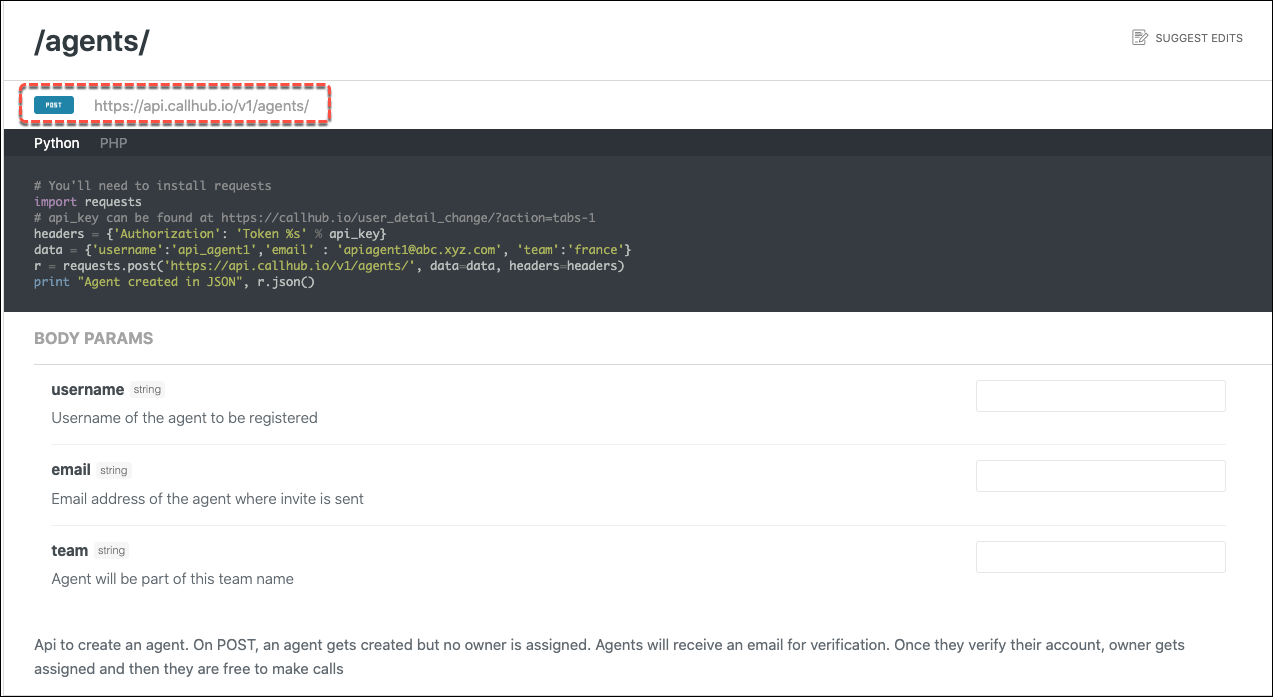Open the SUGGEST EDITS link
Viewport: 1273px width, 697px height.
(1187, 38)
